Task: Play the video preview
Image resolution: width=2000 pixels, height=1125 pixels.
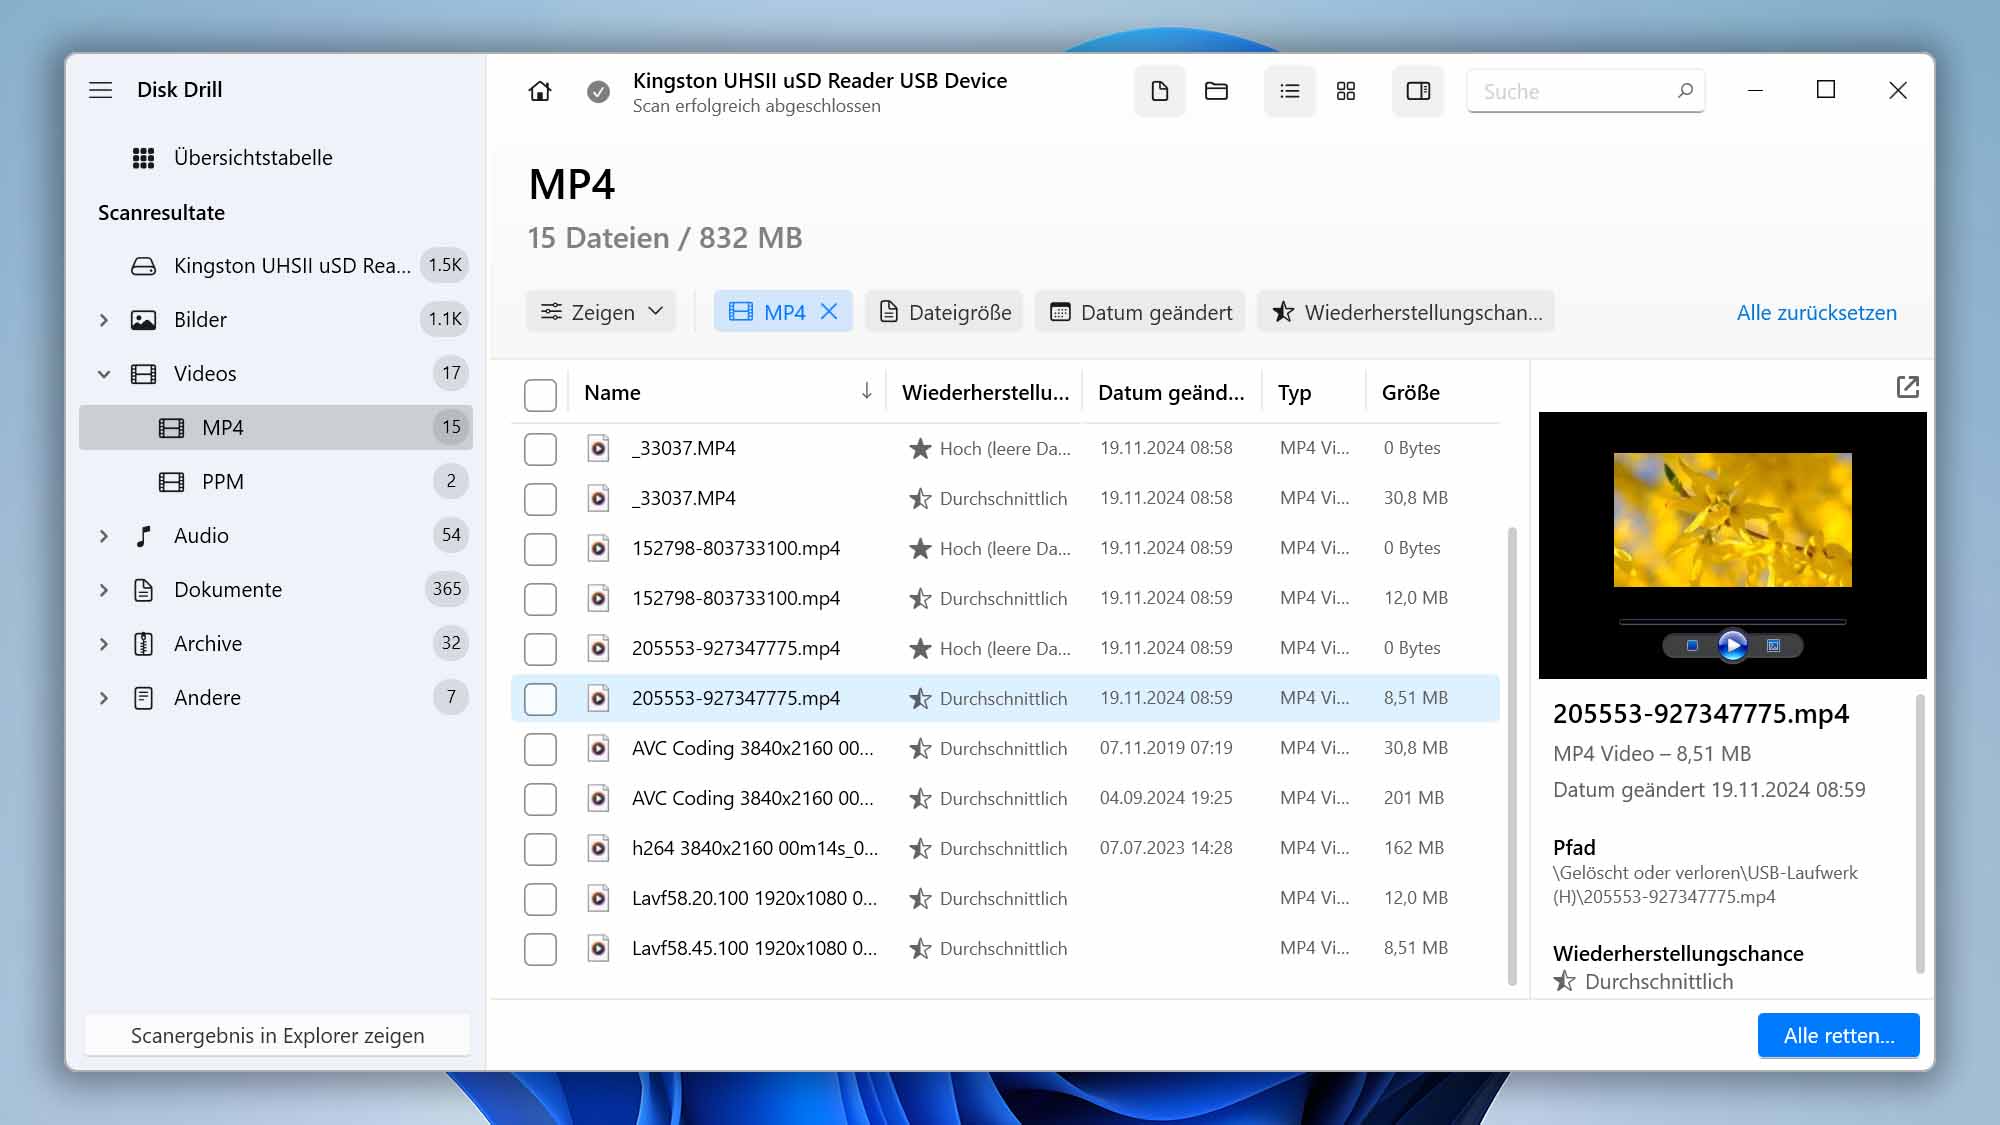Action: pyautogui.click(x=1733, y=646)
